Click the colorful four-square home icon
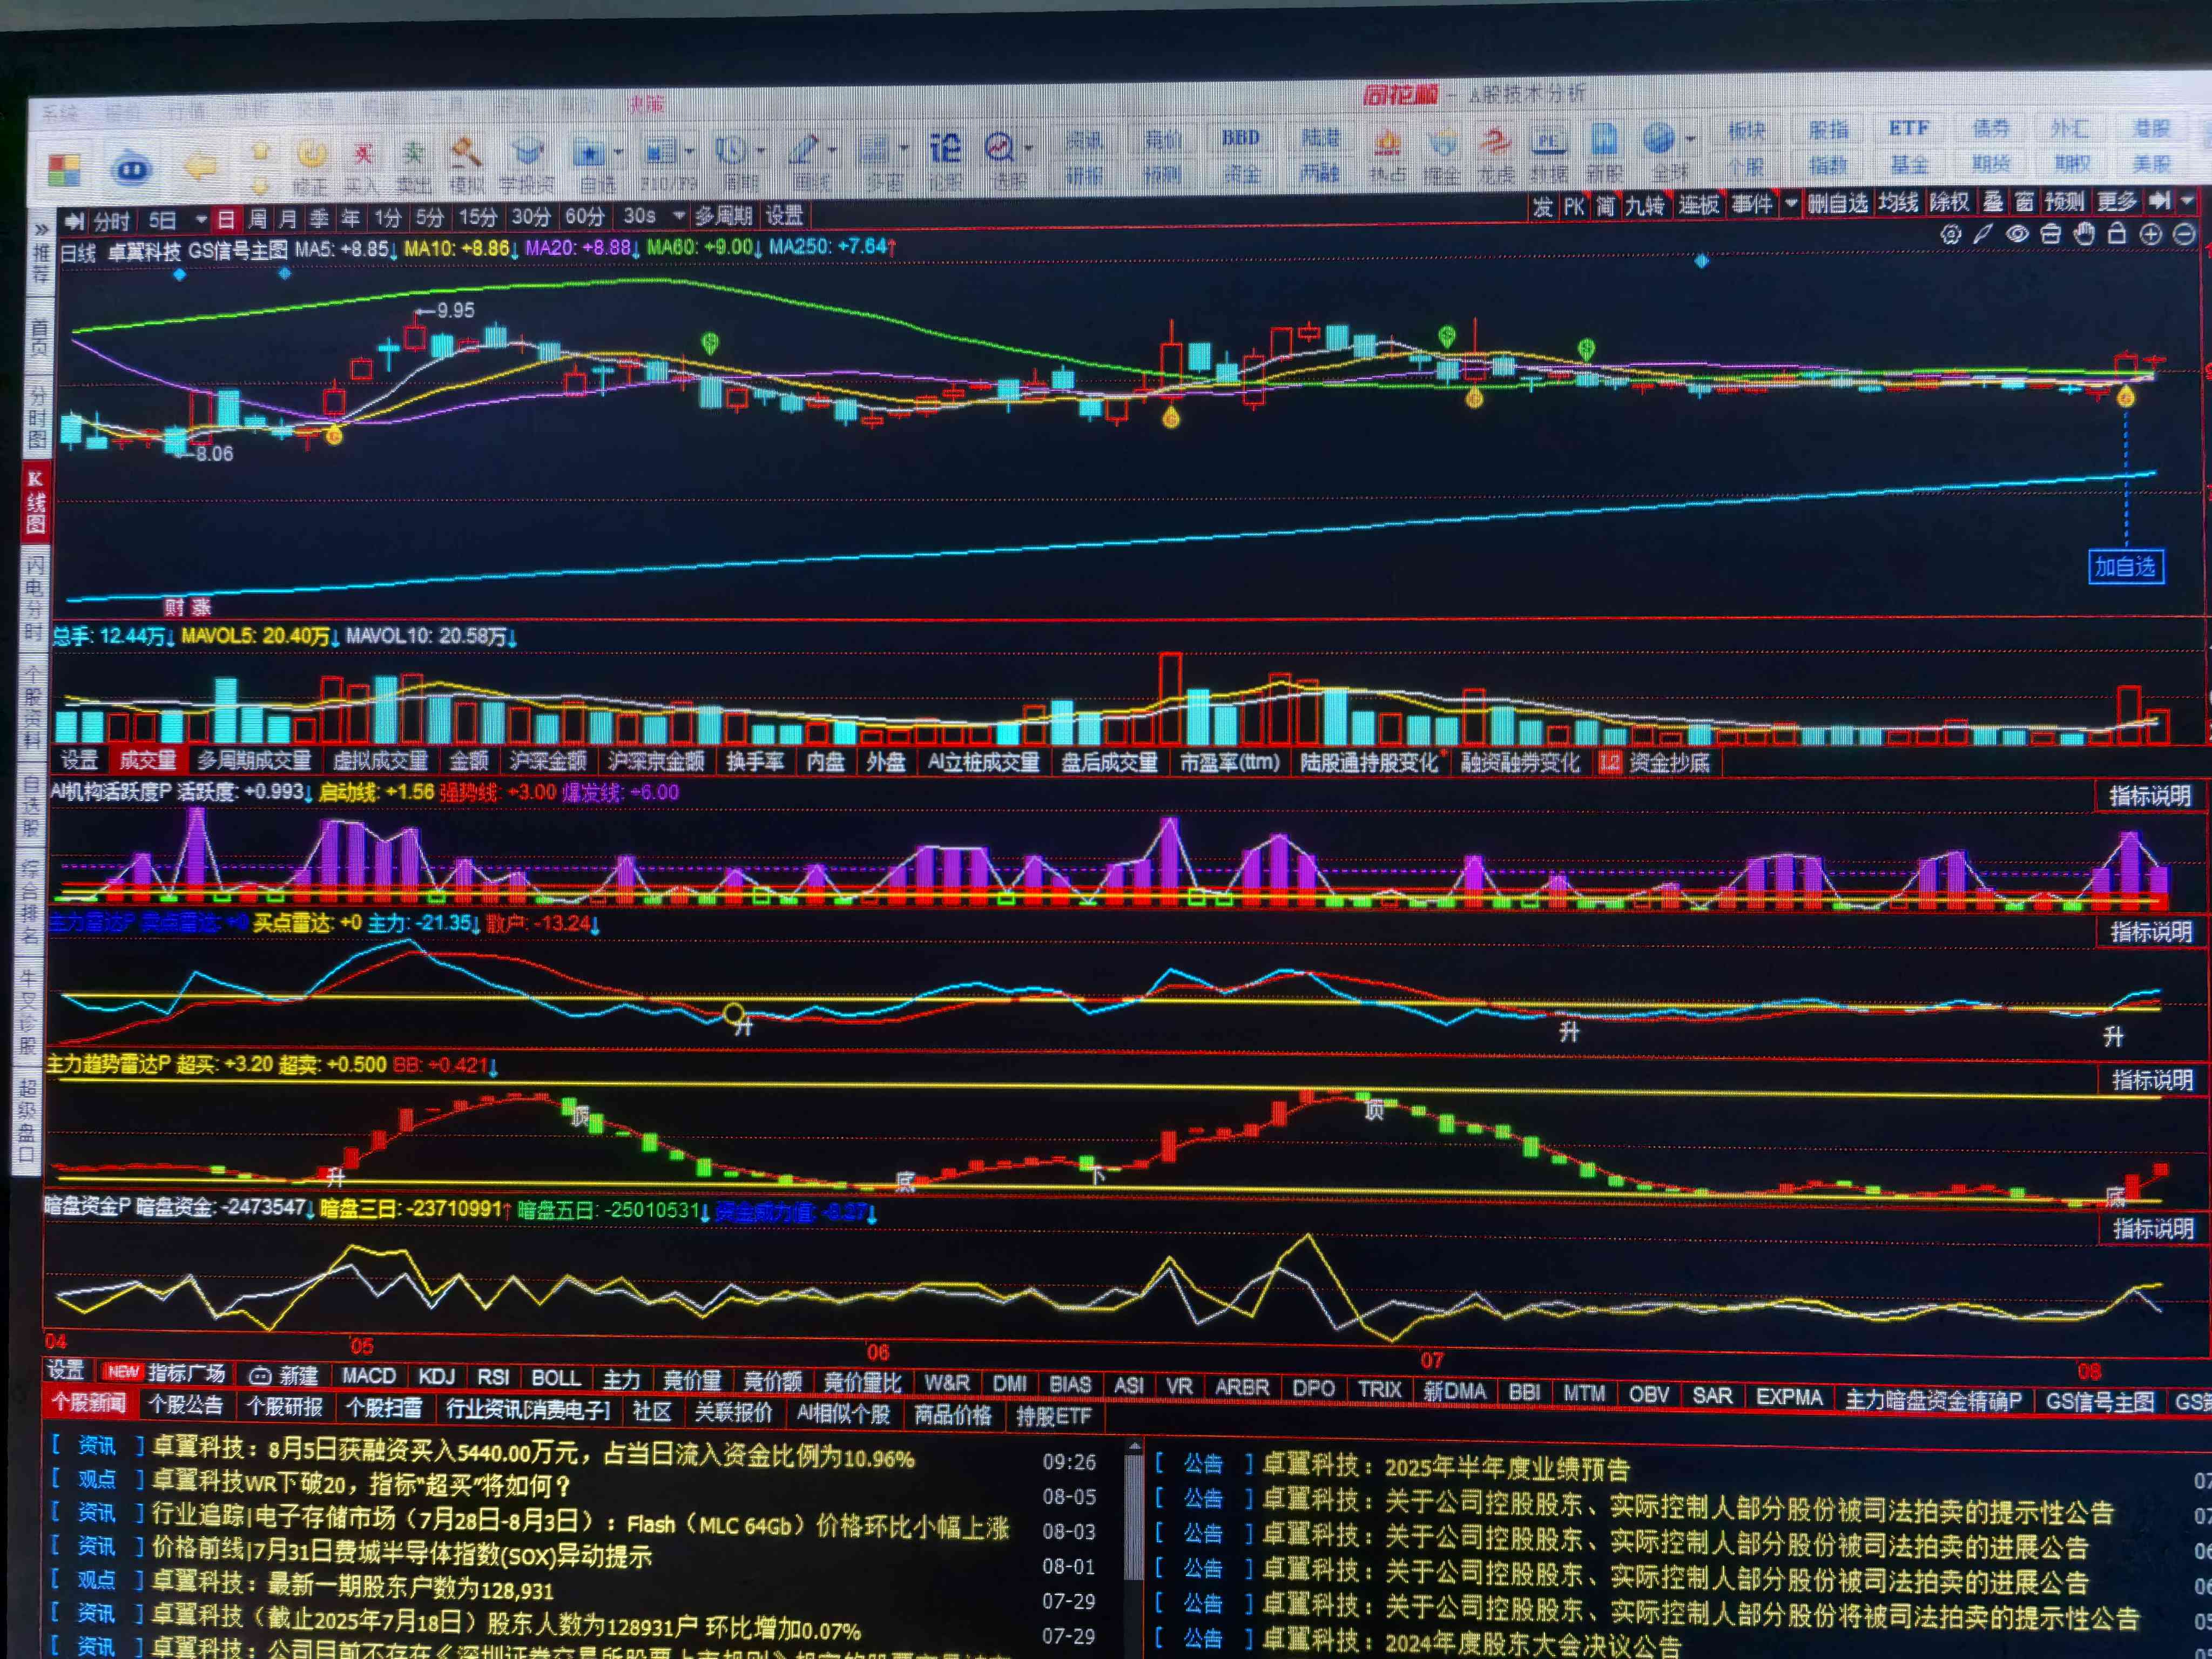2212x1659 pixels. pyautogui.click(x=64, y=171)
